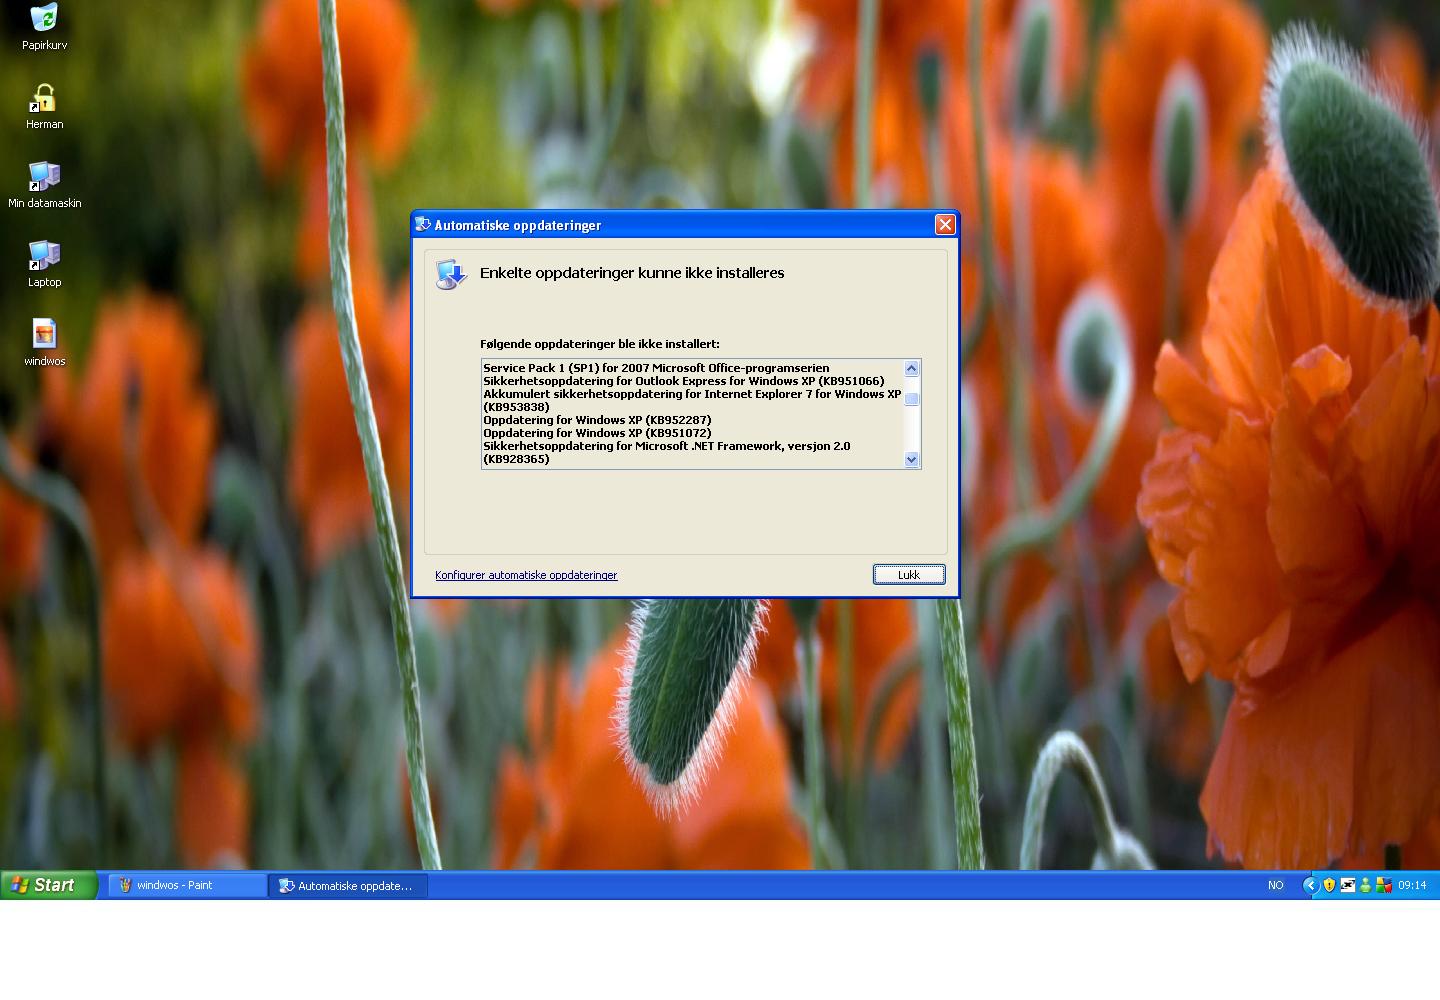Select the .NET Framework 2.0 KB928365 entry
Screen dimensions: 1440x1000
[667, 452]
